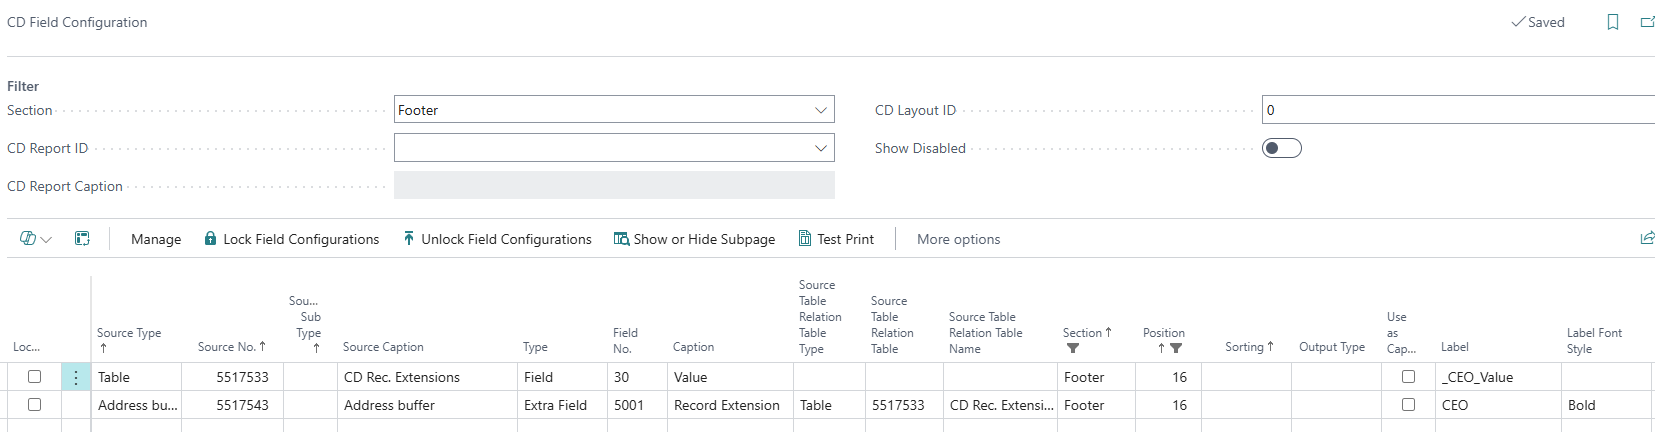This screenshot has height=432, width=1655.
Task: Click the edit list layout icon
Action: (x=82, y=239)
